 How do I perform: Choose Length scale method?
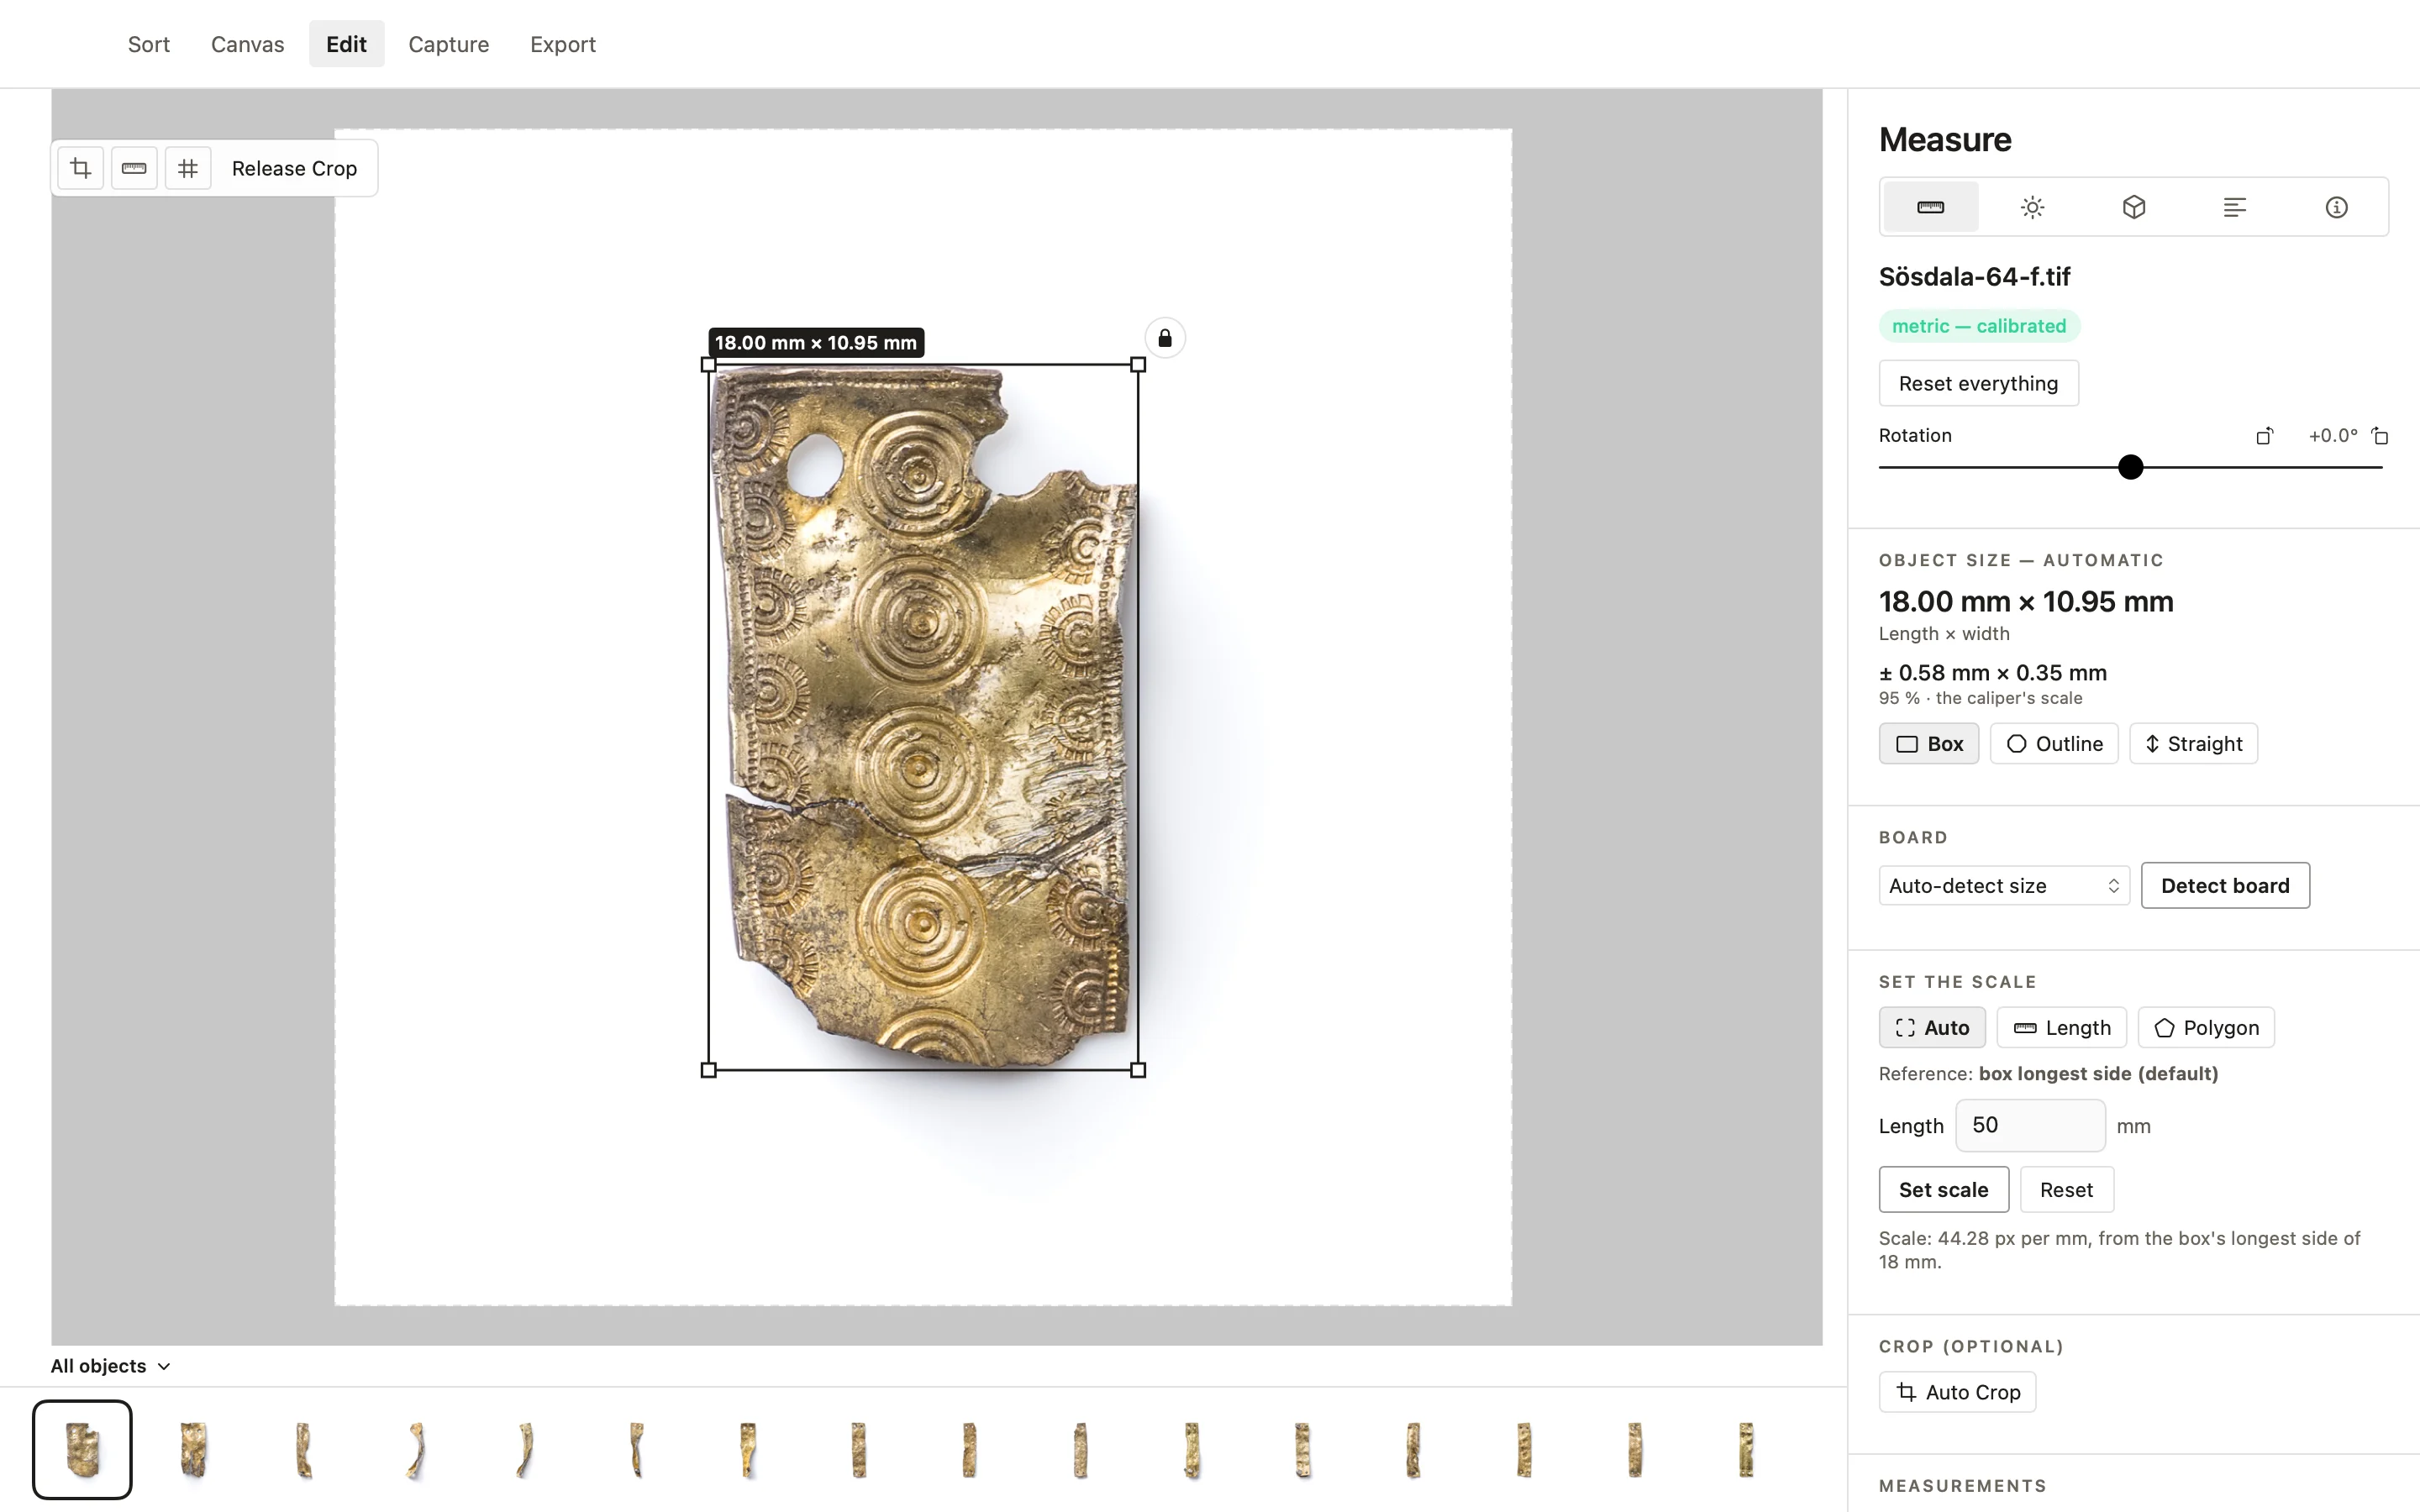tap(2061, 1027)
